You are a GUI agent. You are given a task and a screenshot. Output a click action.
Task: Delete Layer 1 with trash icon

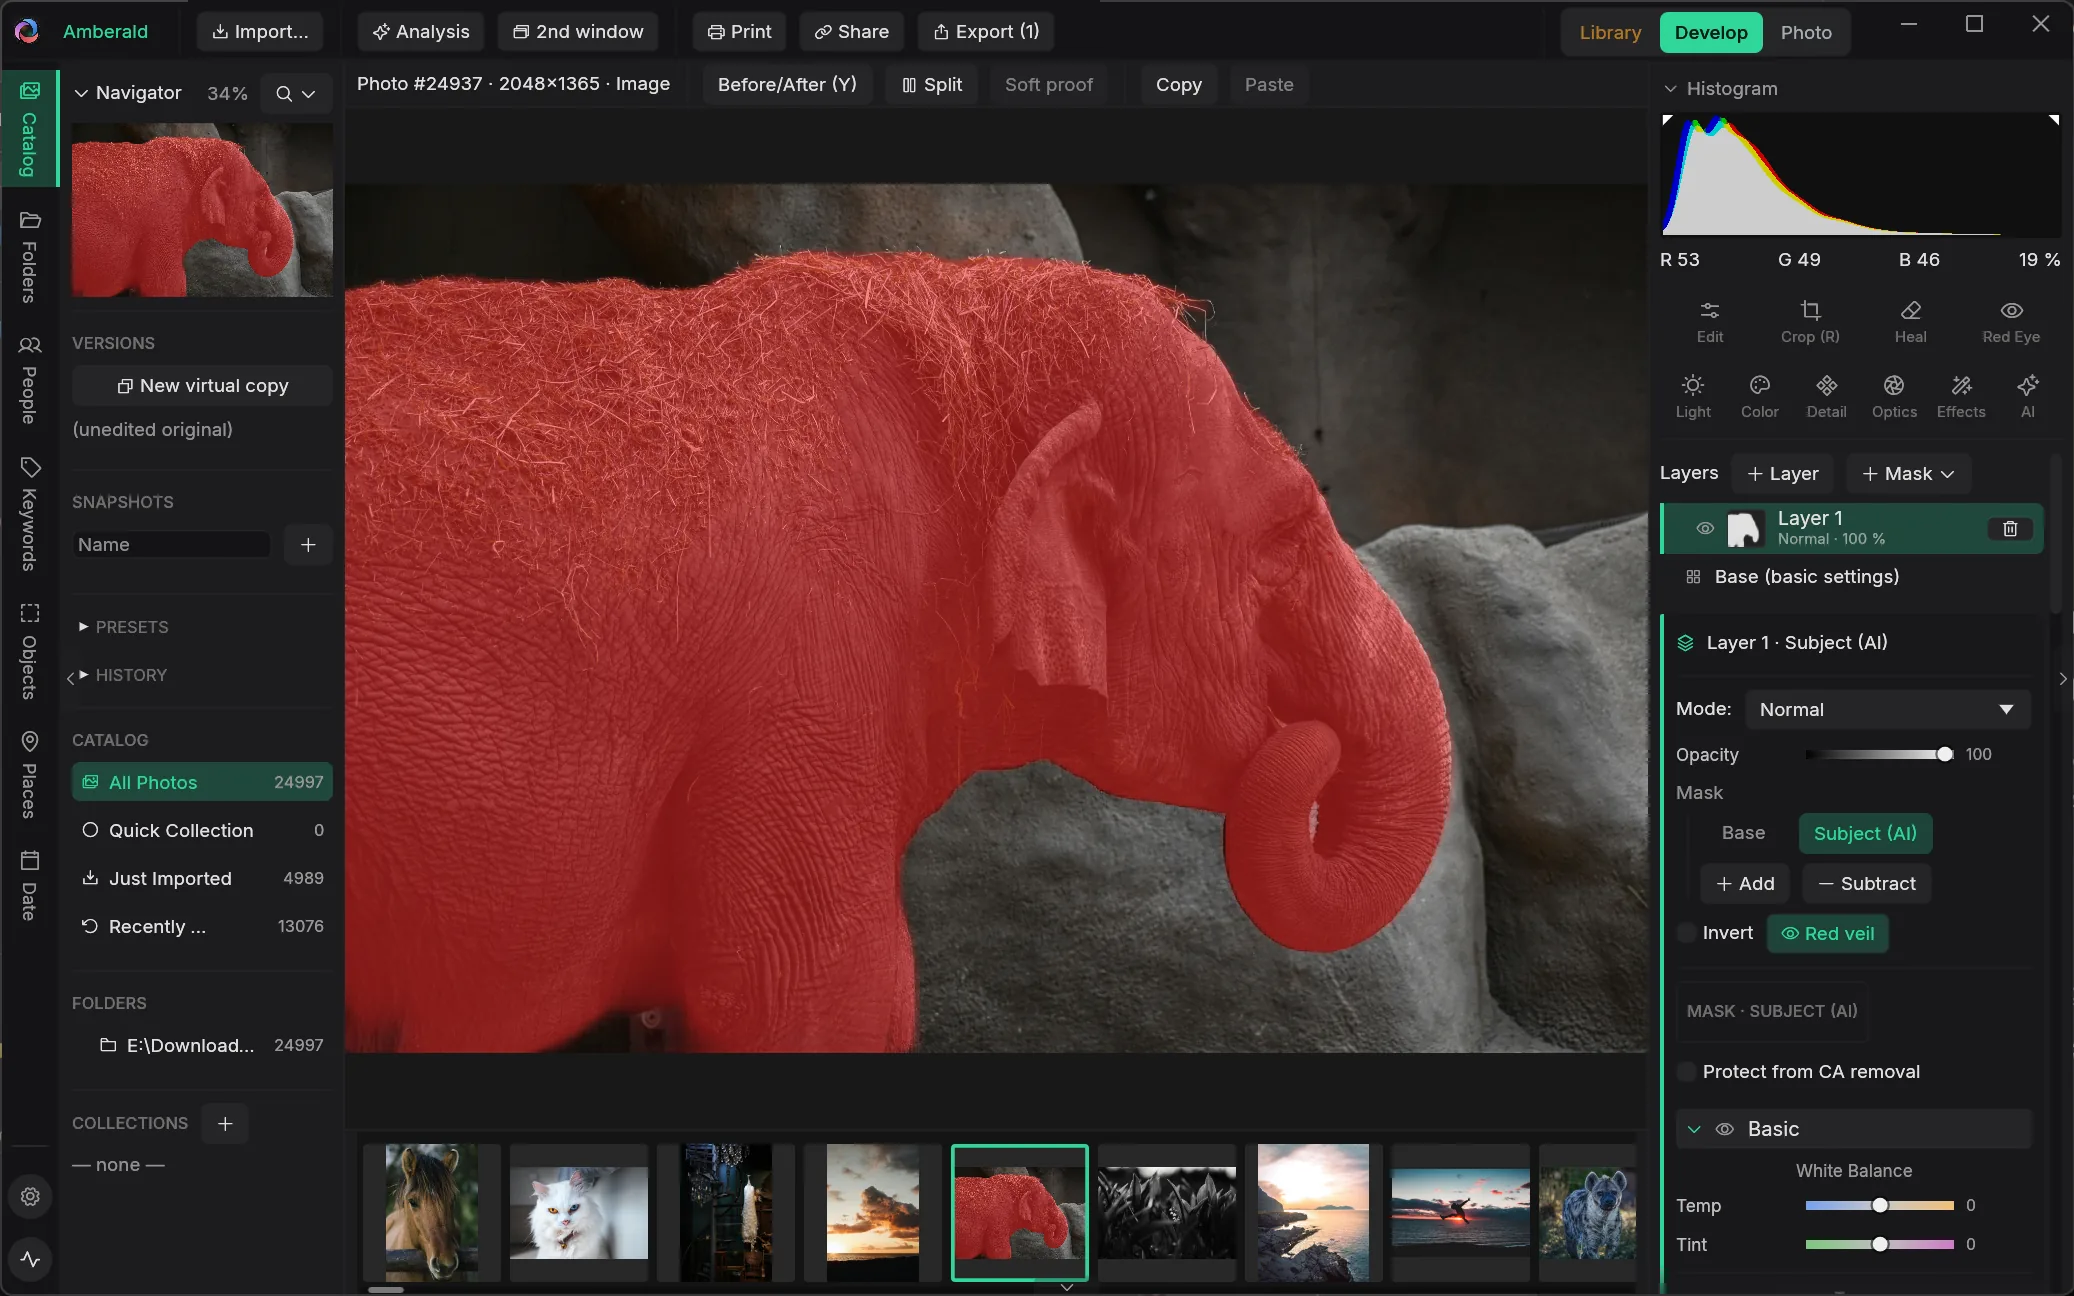2010,529
